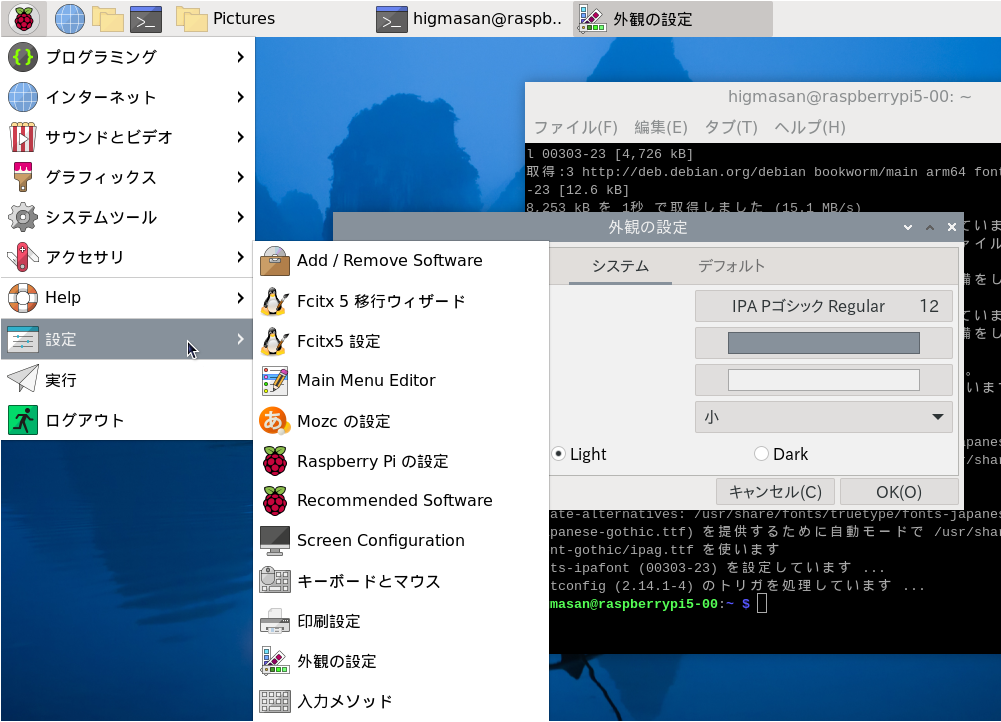Launch Mozc の設定 from the menu
Screen dimensions: 1001x722
[343, 421]
